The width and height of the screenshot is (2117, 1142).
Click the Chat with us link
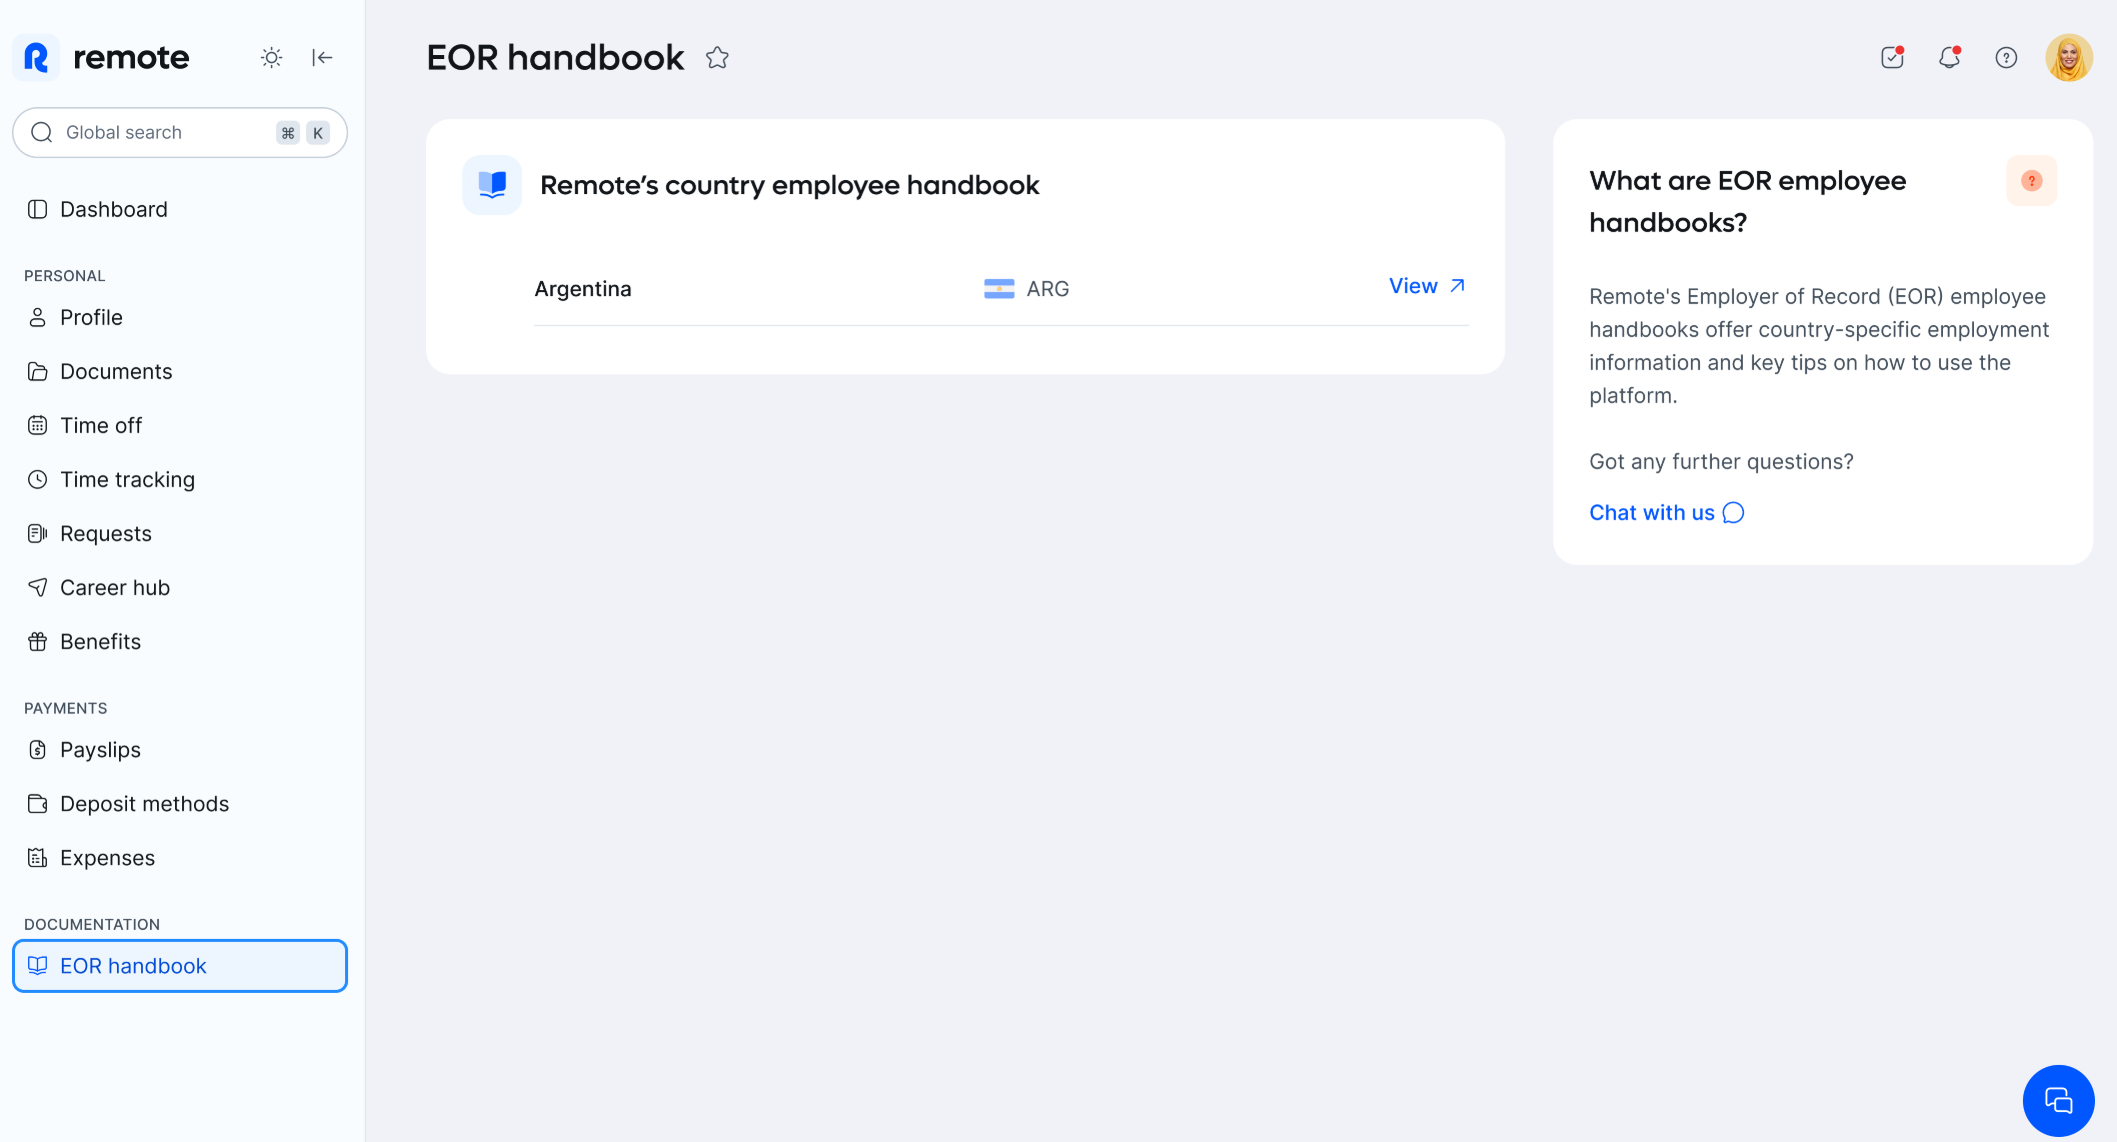(x=1666, y=513)
